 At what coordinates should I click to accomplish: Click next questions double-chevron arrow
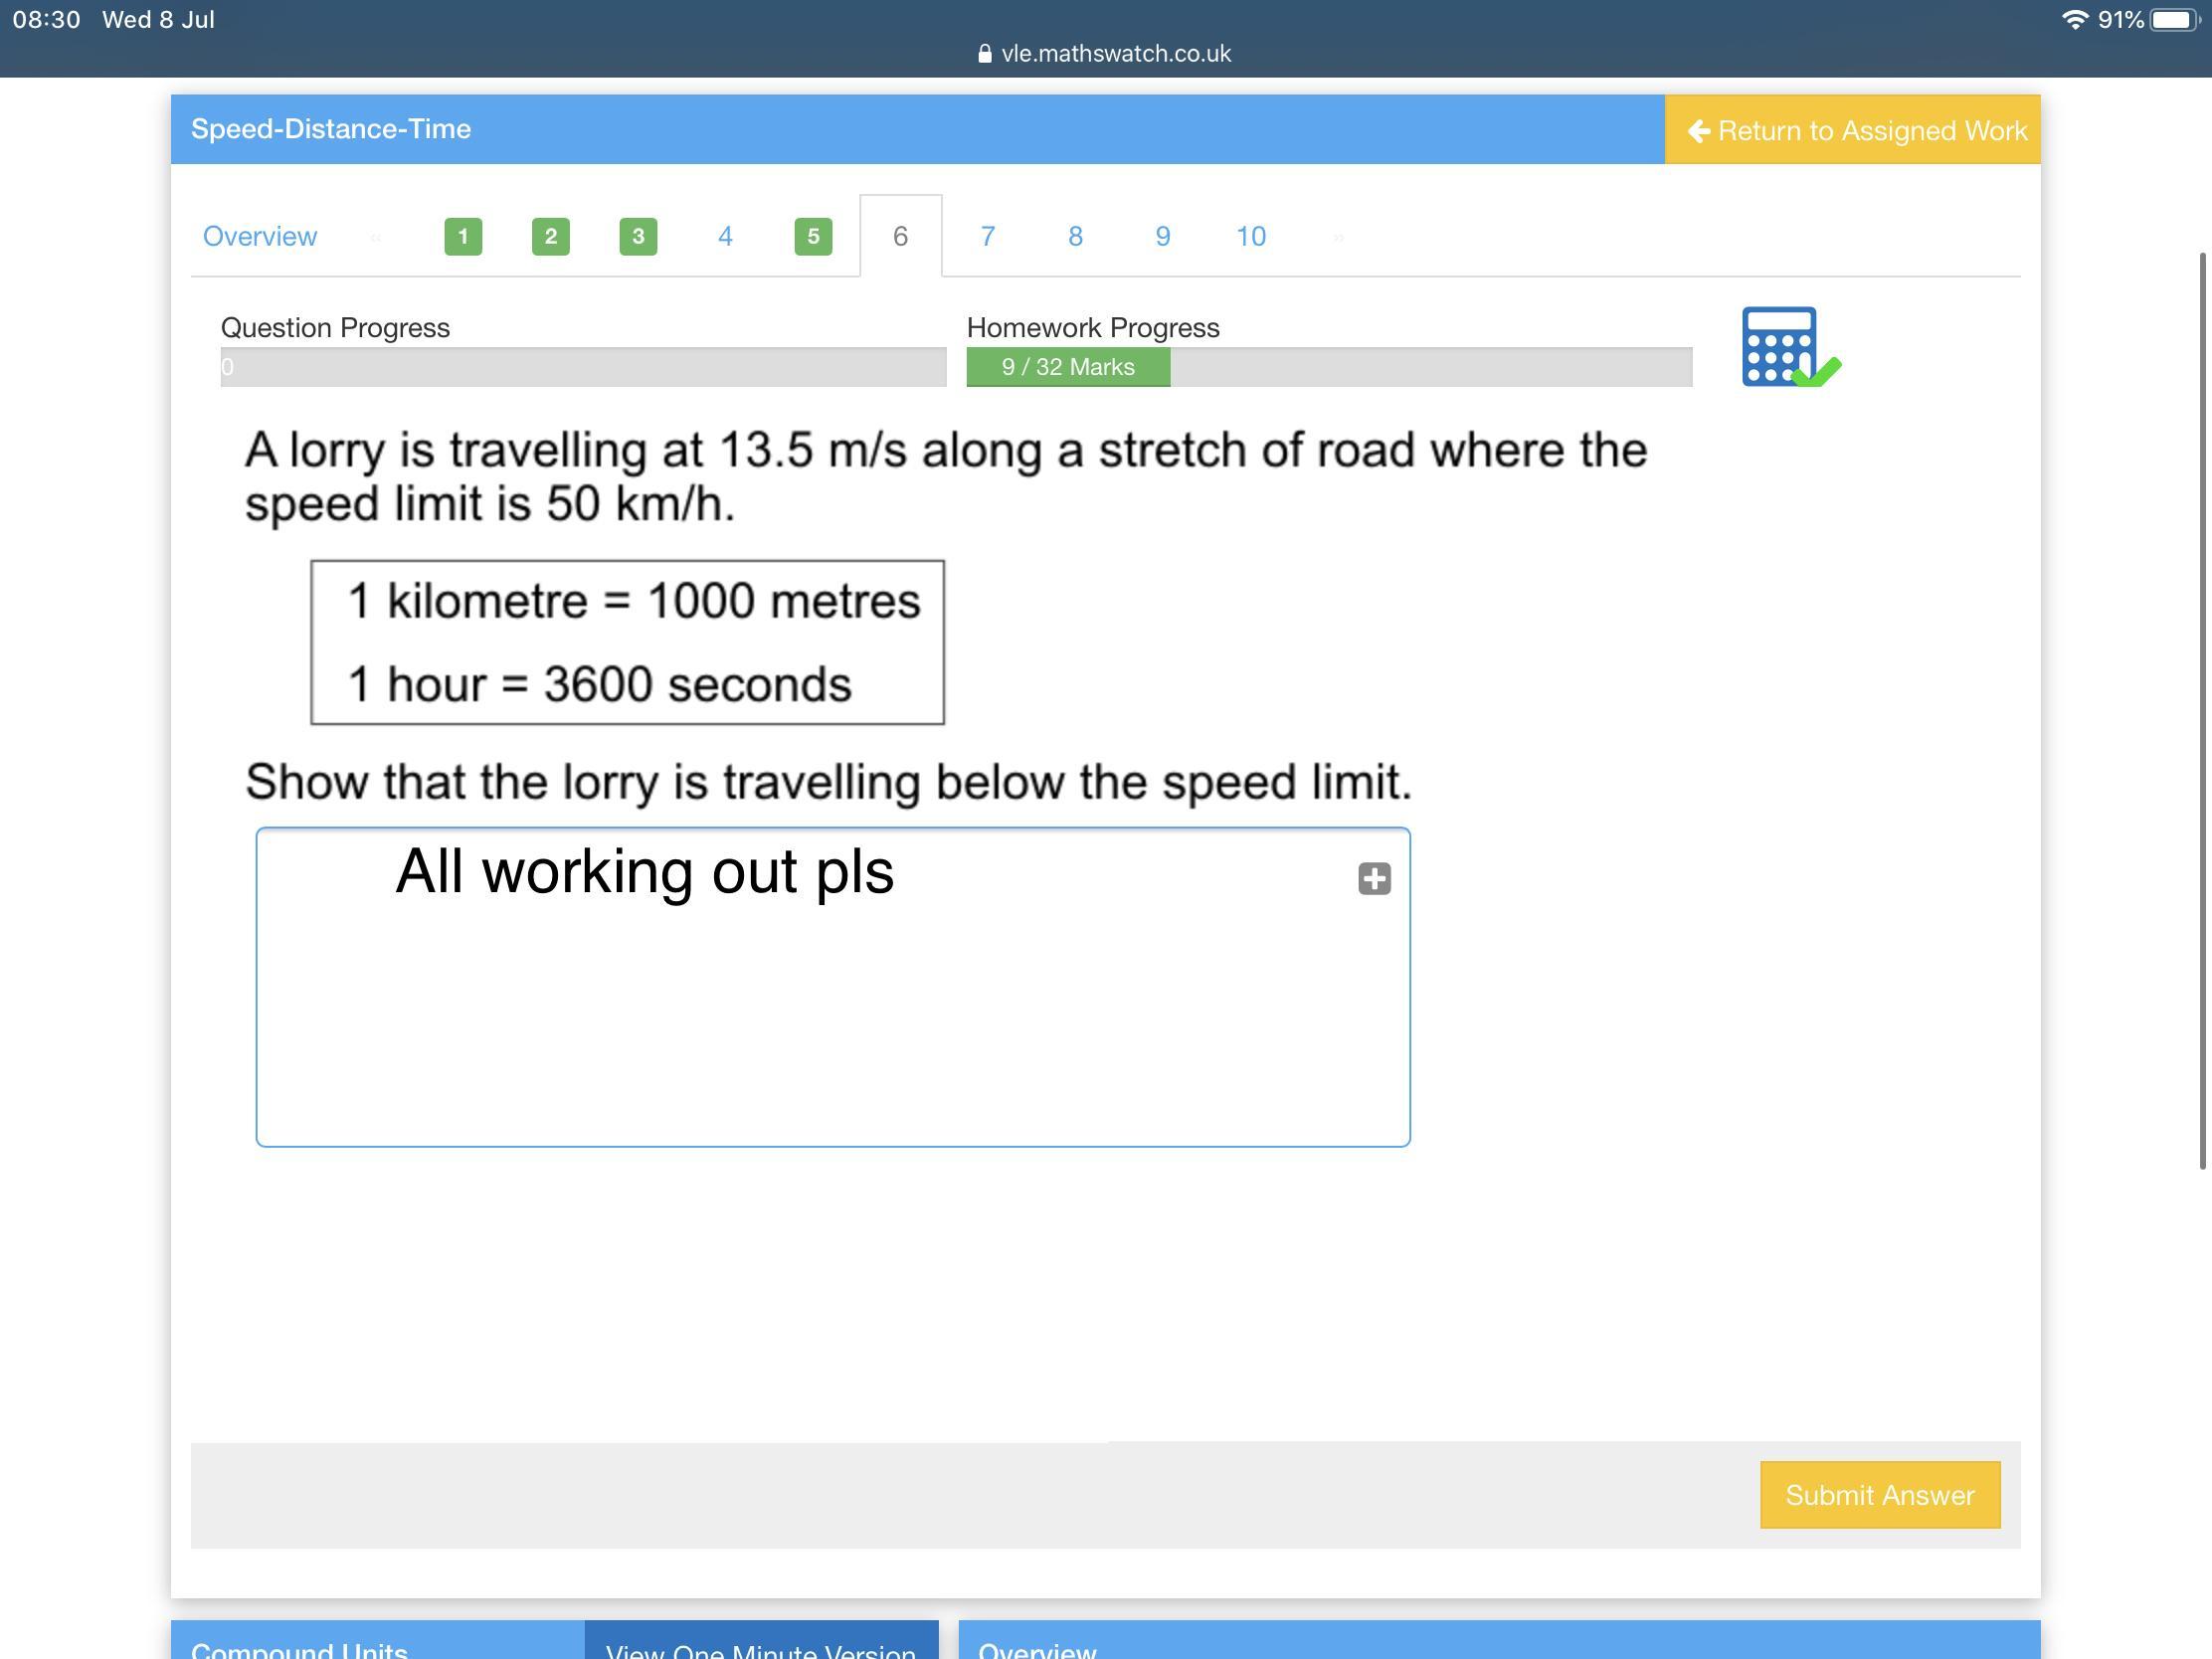click(1338, 238)
